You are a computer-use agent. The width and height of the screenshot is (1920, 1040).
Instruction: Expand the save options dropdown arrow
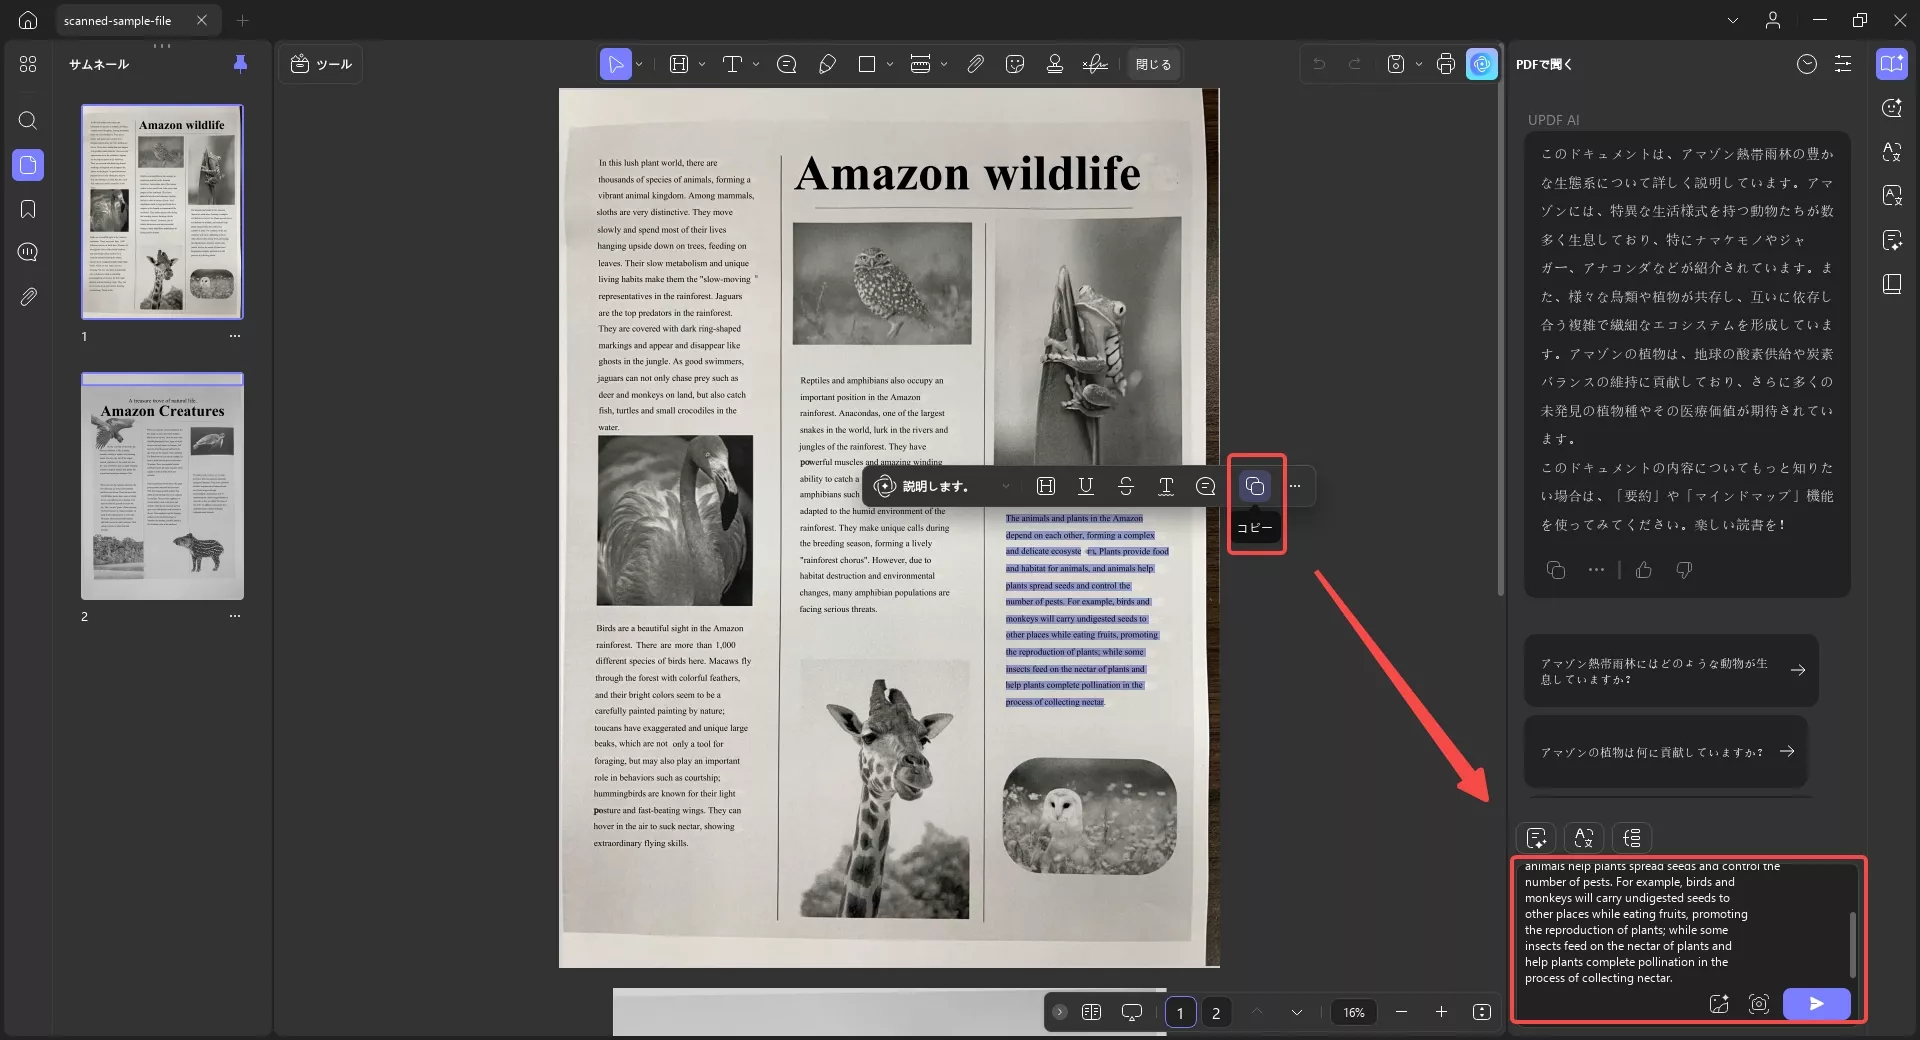[x=1419, y=64]
